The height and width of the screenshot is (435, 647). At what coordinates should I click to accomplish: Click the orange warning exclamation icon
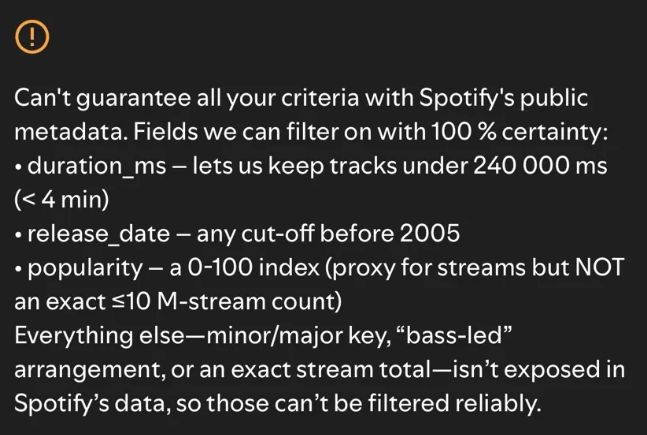(32, 37)
